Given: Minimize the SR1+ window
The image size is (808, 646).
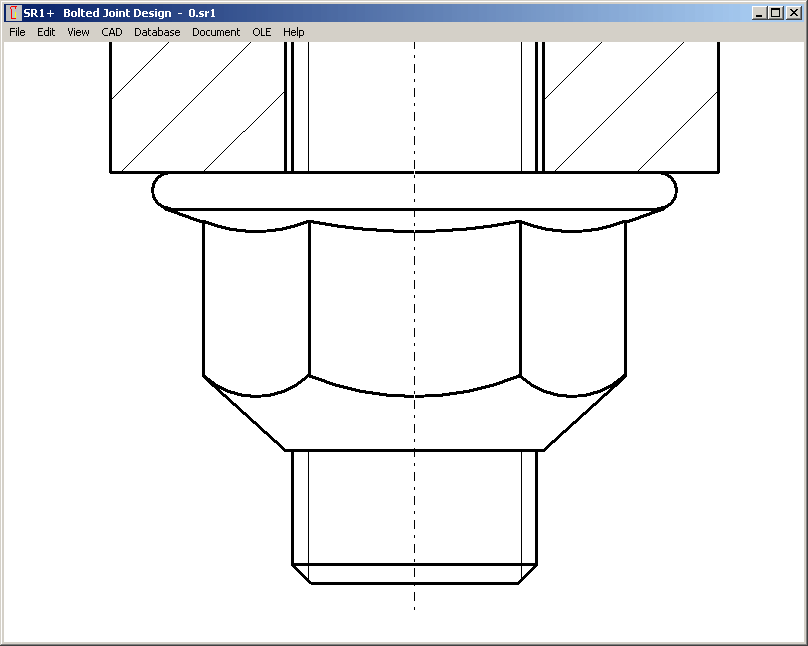Looking at the screenshot, I should 760,13.
